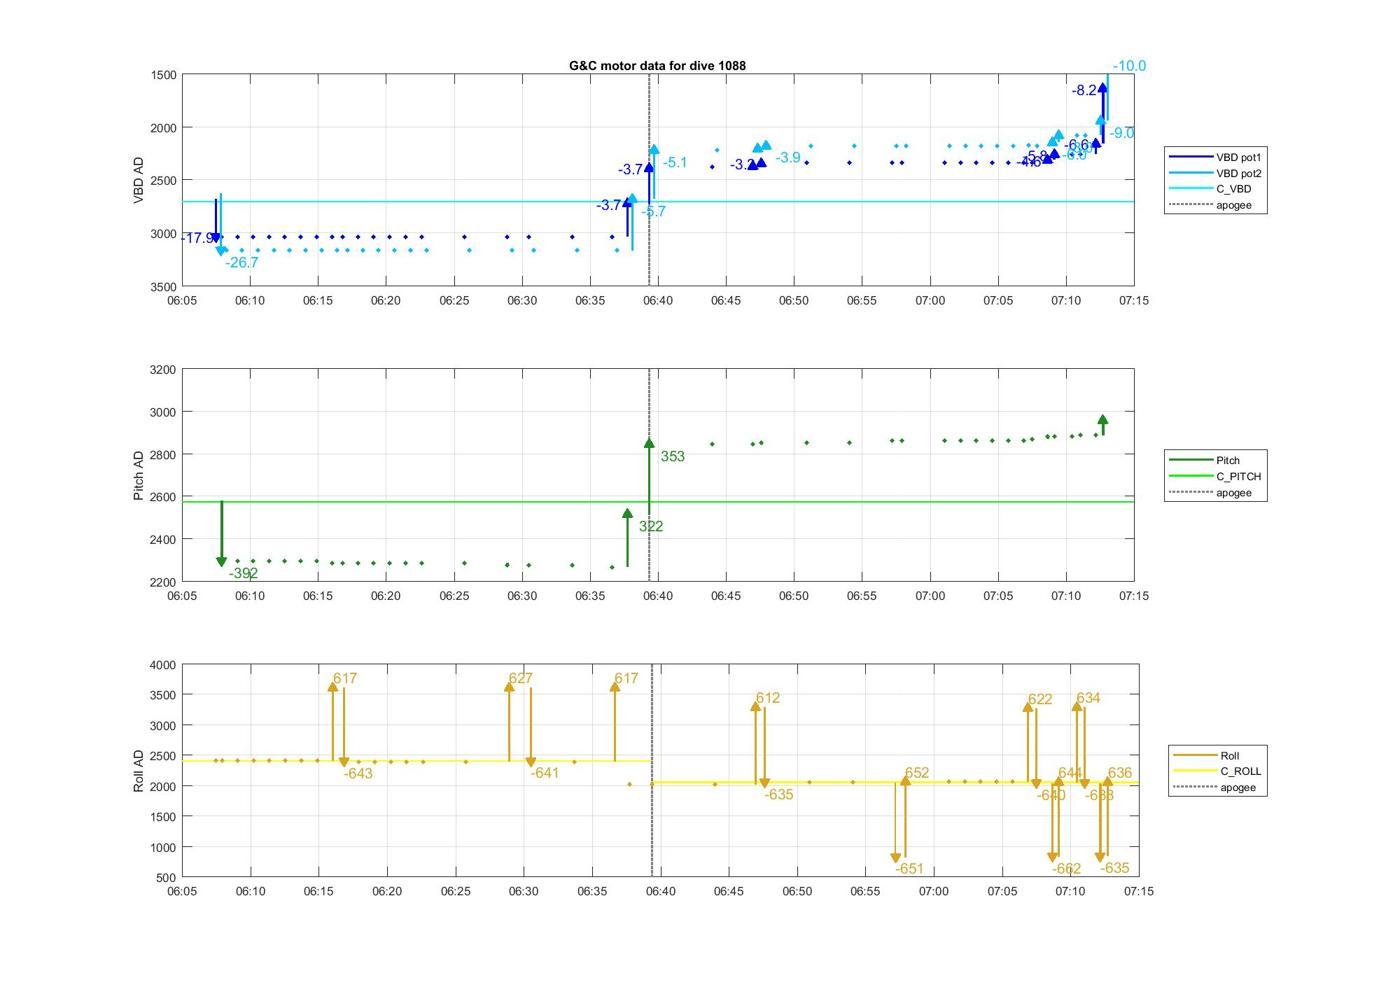
Task: Click the title "G&C motor data for dive 1088"
Action: coord(657,66)
